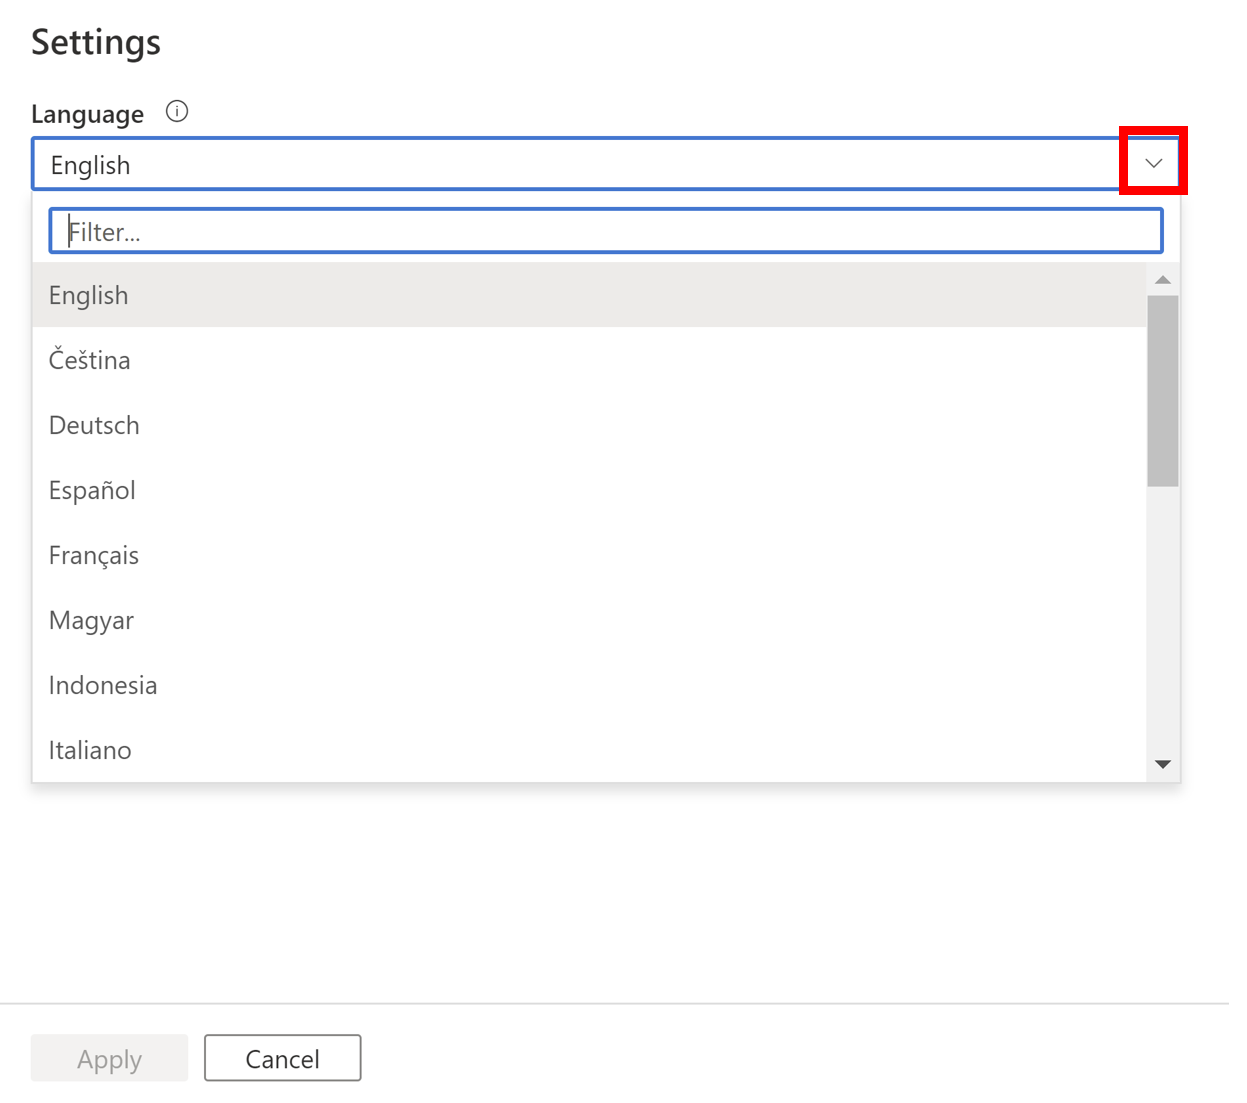1247x1103 pixels.
Task: Click the info icon beside Language
Action: (x=177, y=112)
